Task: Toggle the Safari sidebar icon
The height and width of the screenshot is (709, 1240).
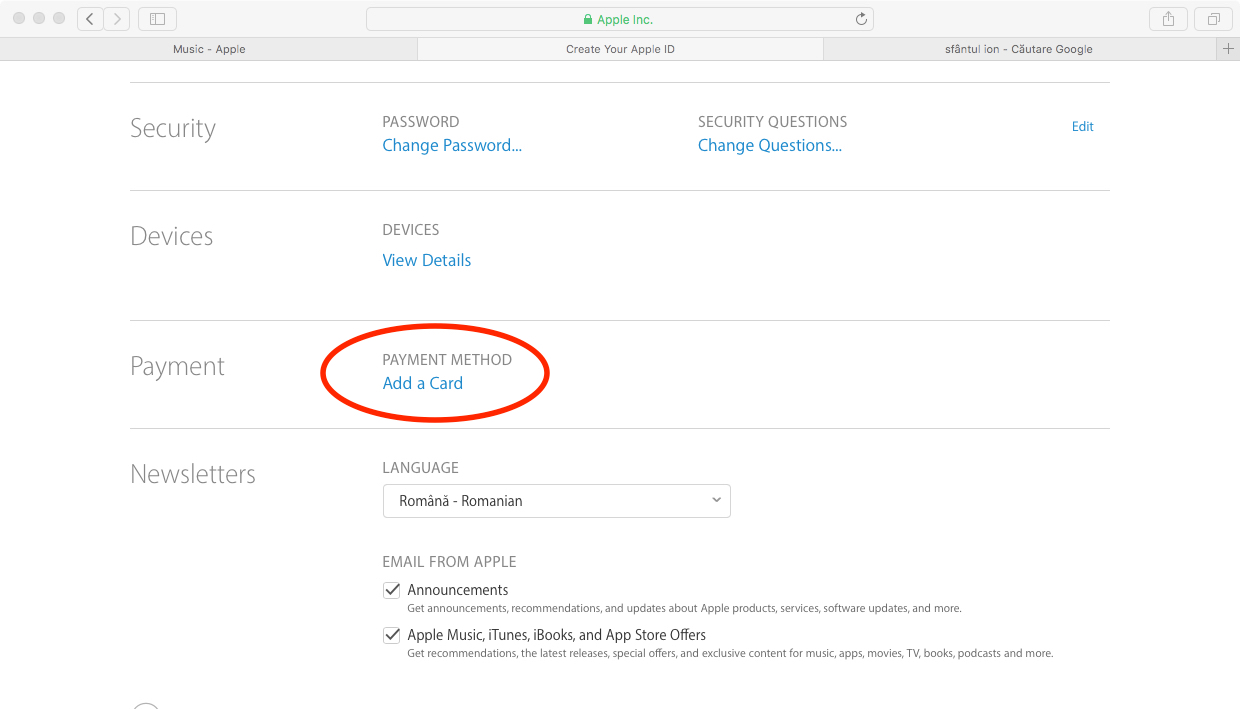Action: (x=157, y=19)
